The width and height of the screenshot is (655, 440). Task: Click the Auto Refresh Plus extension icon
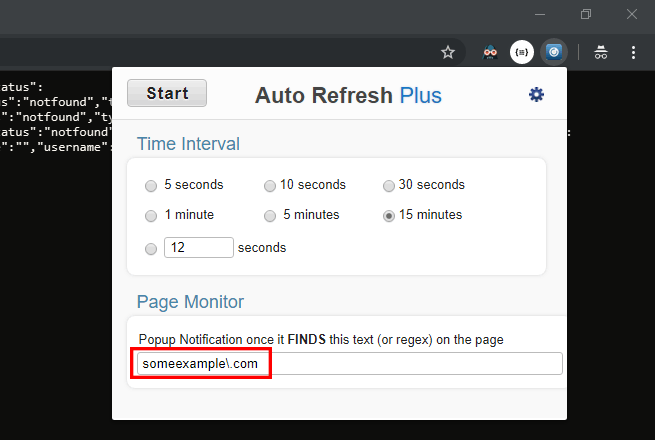554,52
